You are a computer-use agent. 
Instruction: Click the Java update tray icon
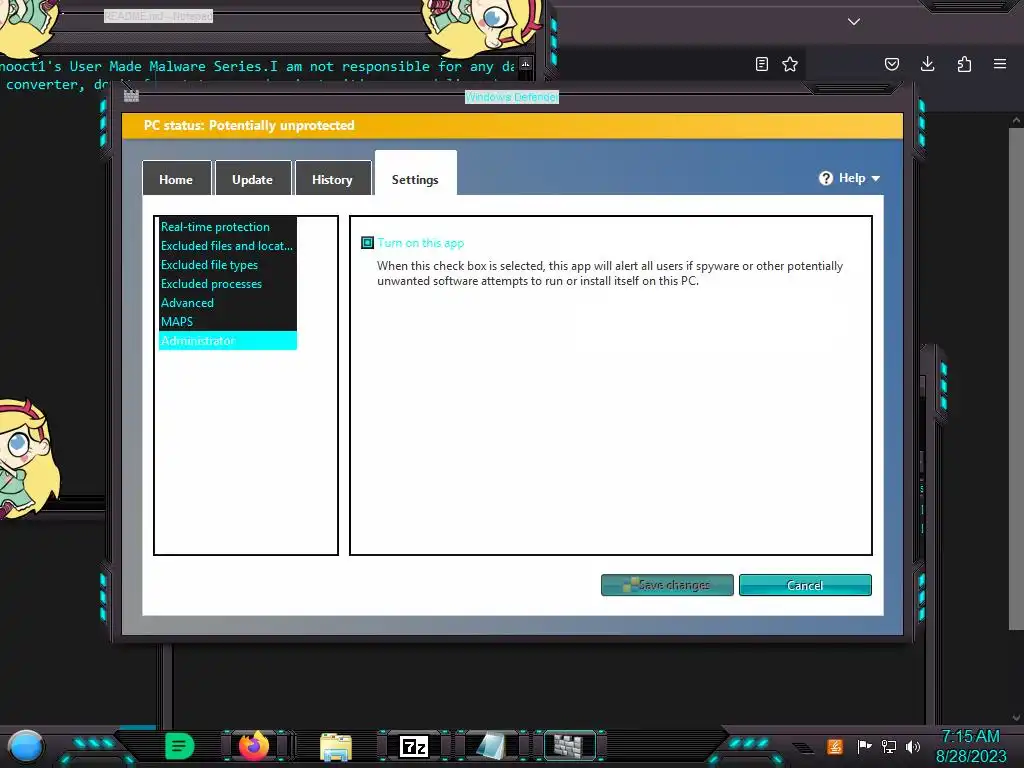tap(835, 746)
